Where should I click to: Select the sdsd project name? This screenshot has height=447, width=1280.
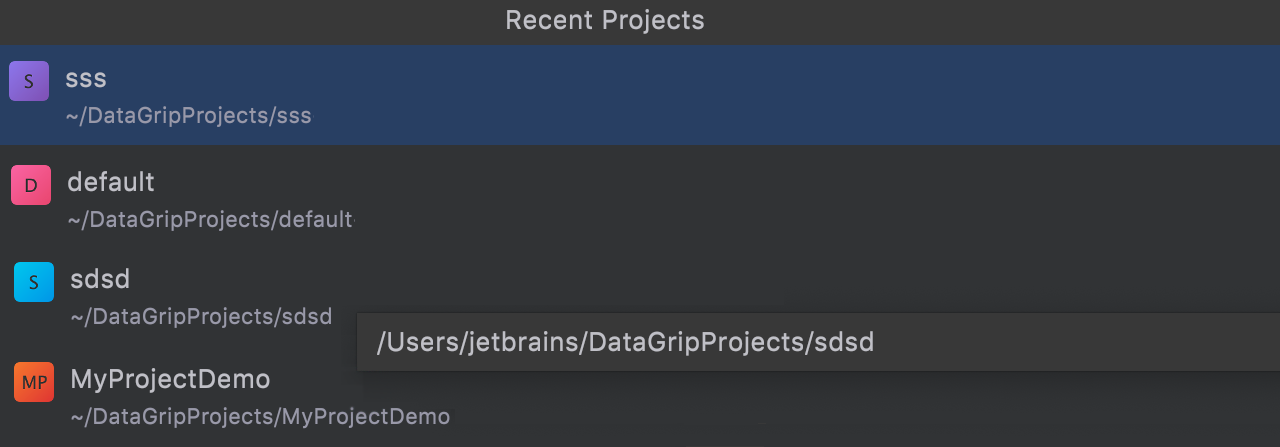click(x=100, y=279)
